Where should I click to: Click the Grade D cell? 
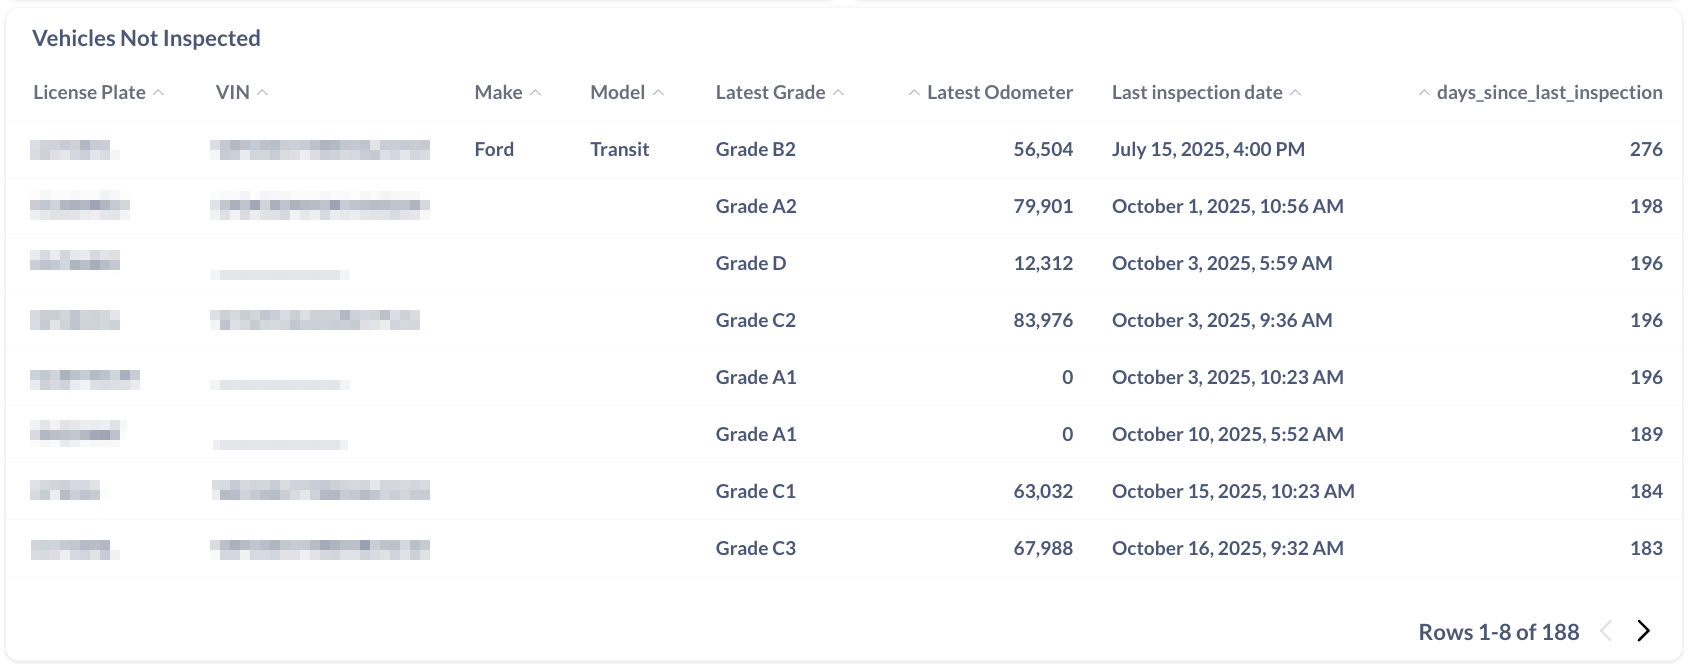pos(751,263)
